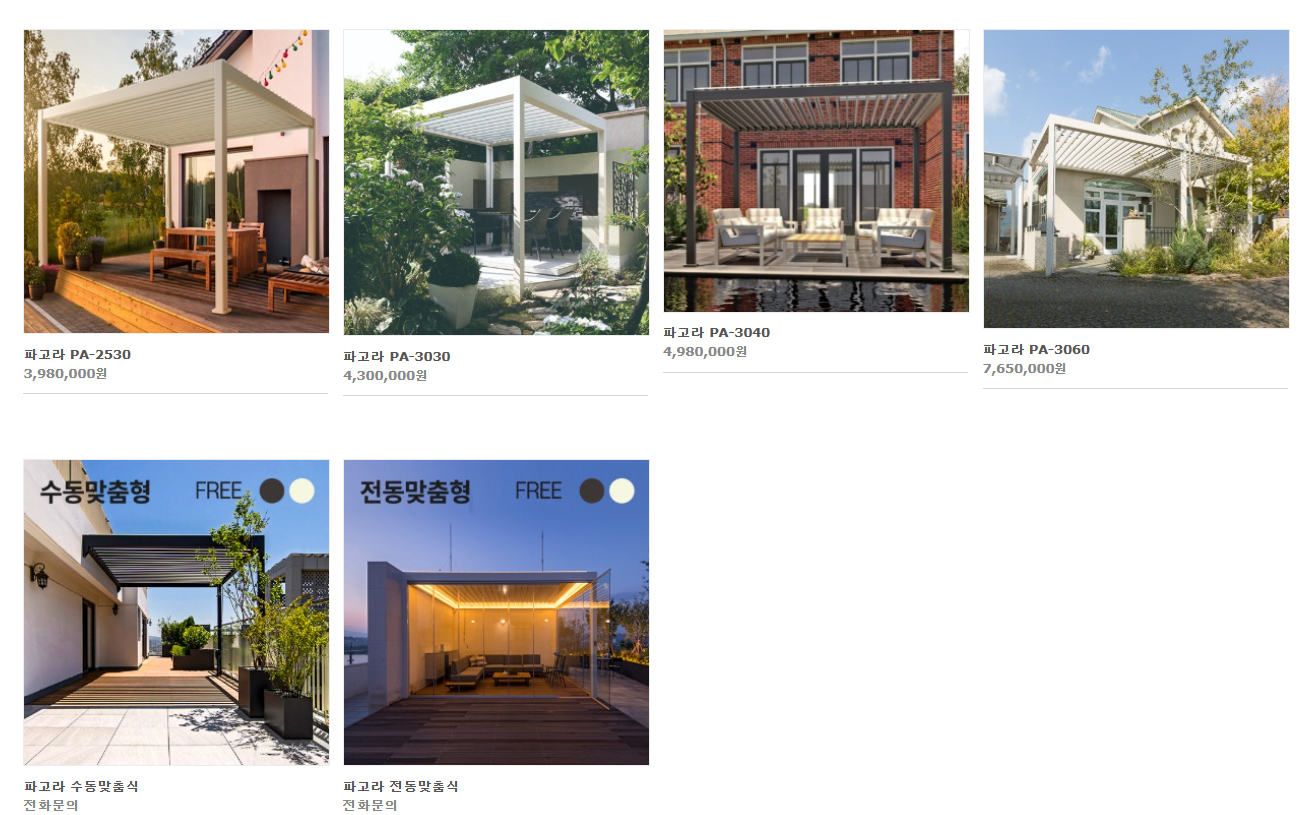Open the 파고라 전동맞춤식 product link
The height and width of the screenshot is (815, 1298).
coord(401,787)
